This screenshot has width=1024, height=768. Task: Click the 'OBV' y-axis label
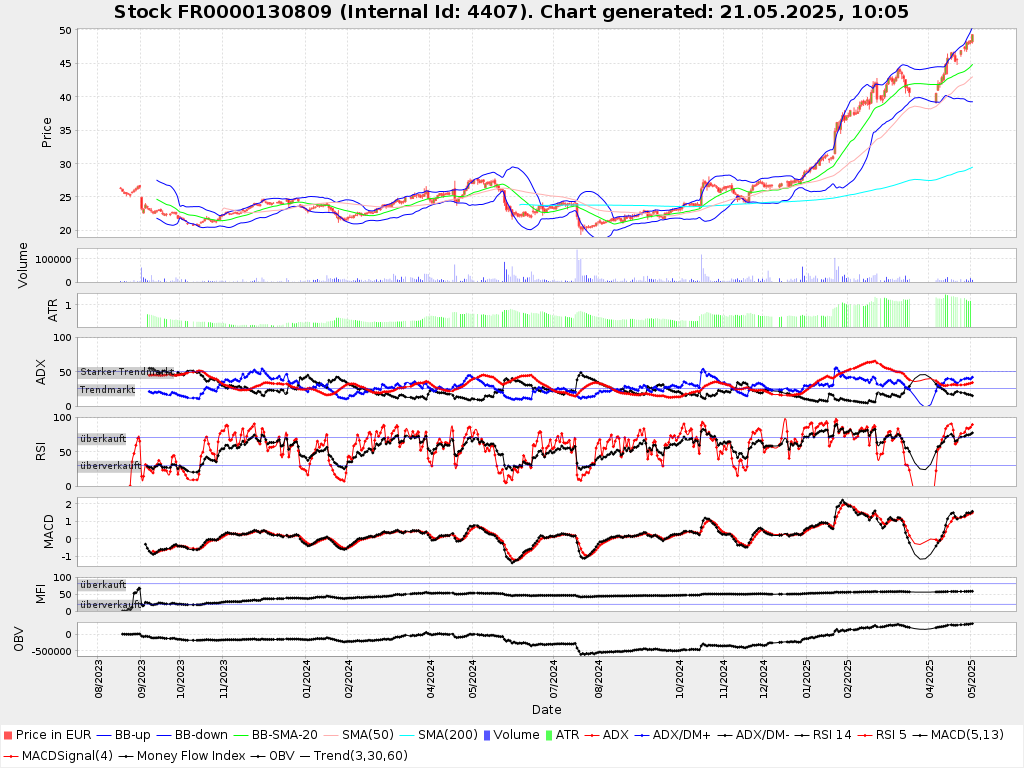click(18, 639)
